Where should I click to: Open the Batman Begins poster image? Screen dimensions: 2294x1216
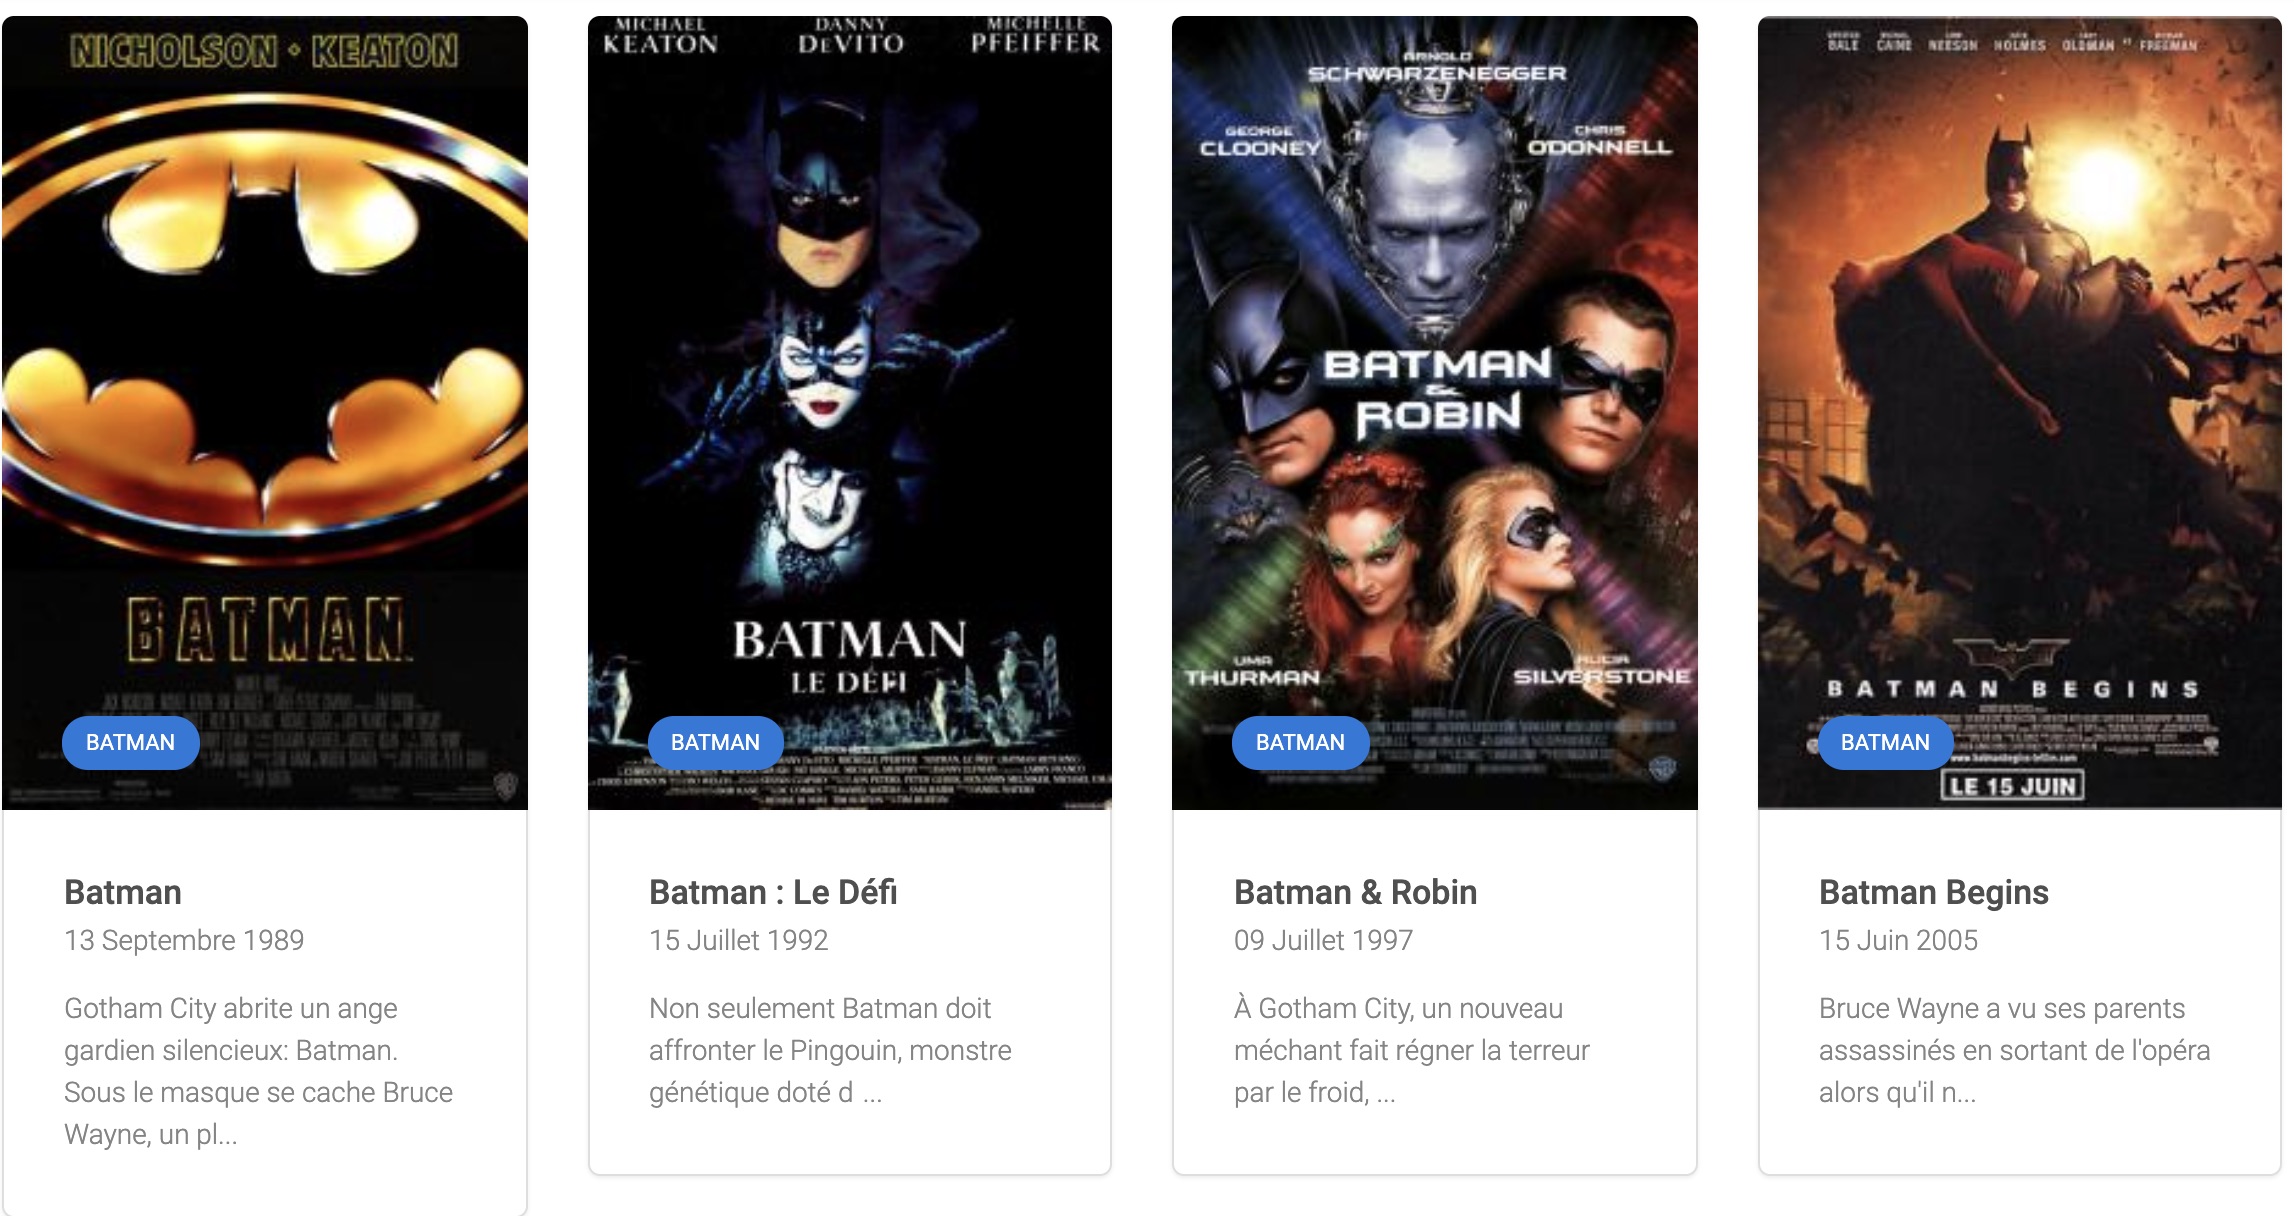(2020, 412)
